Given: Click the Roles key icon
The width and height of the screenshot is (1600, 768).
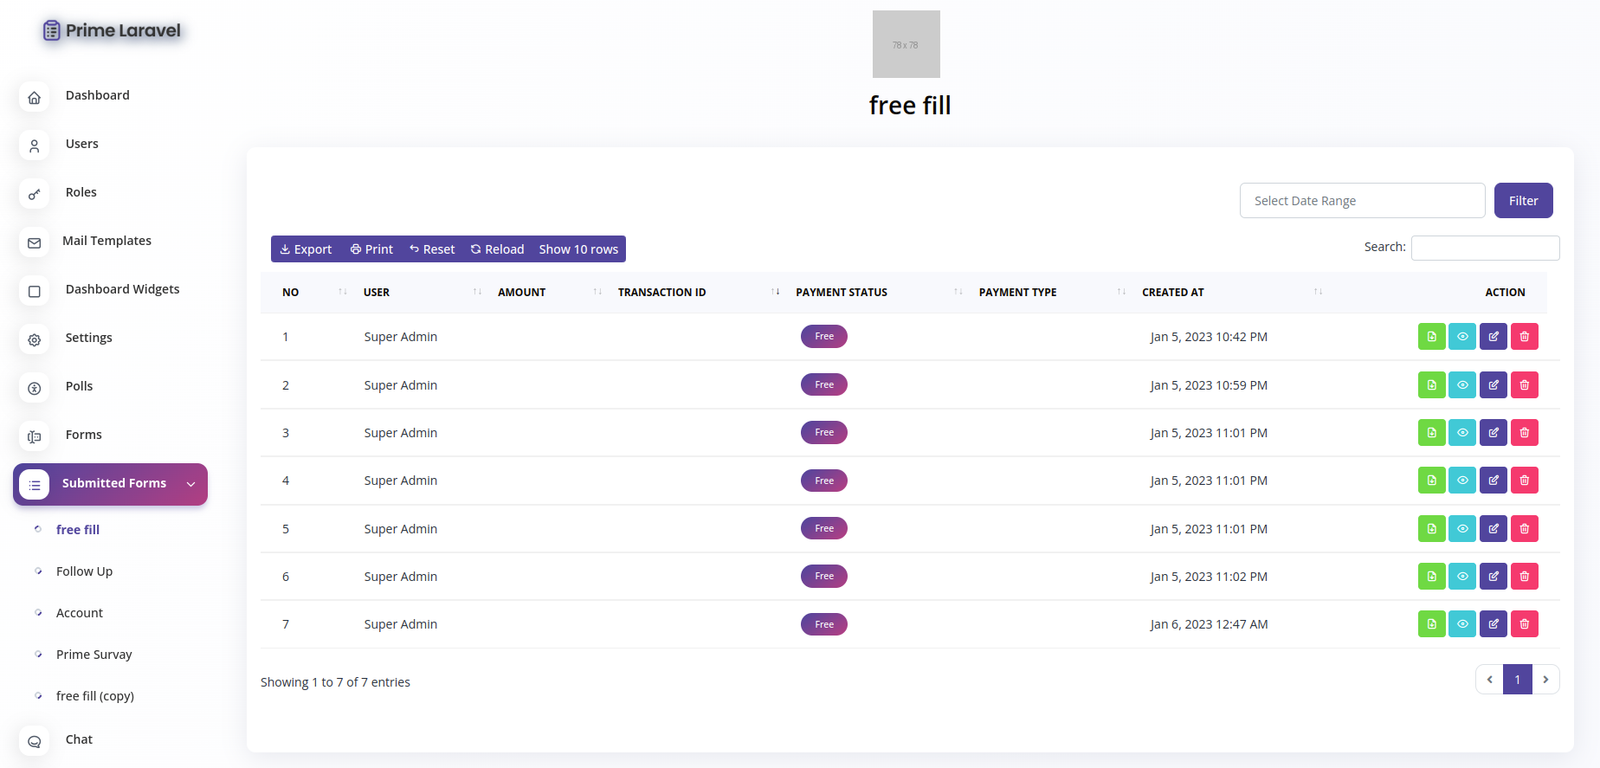Looking at the screenshot, I should coord(34,194).
